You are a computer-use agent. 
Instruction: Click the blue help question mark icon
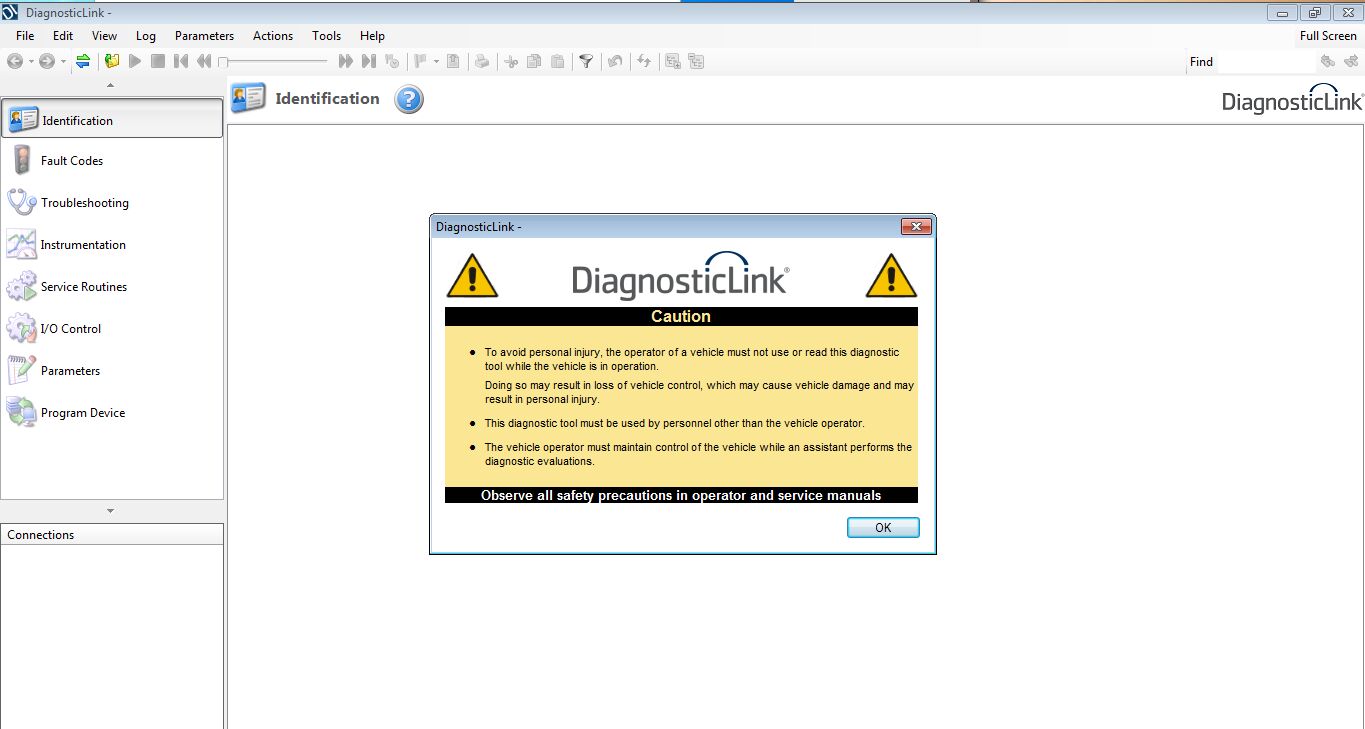click(x=409, y=99)
